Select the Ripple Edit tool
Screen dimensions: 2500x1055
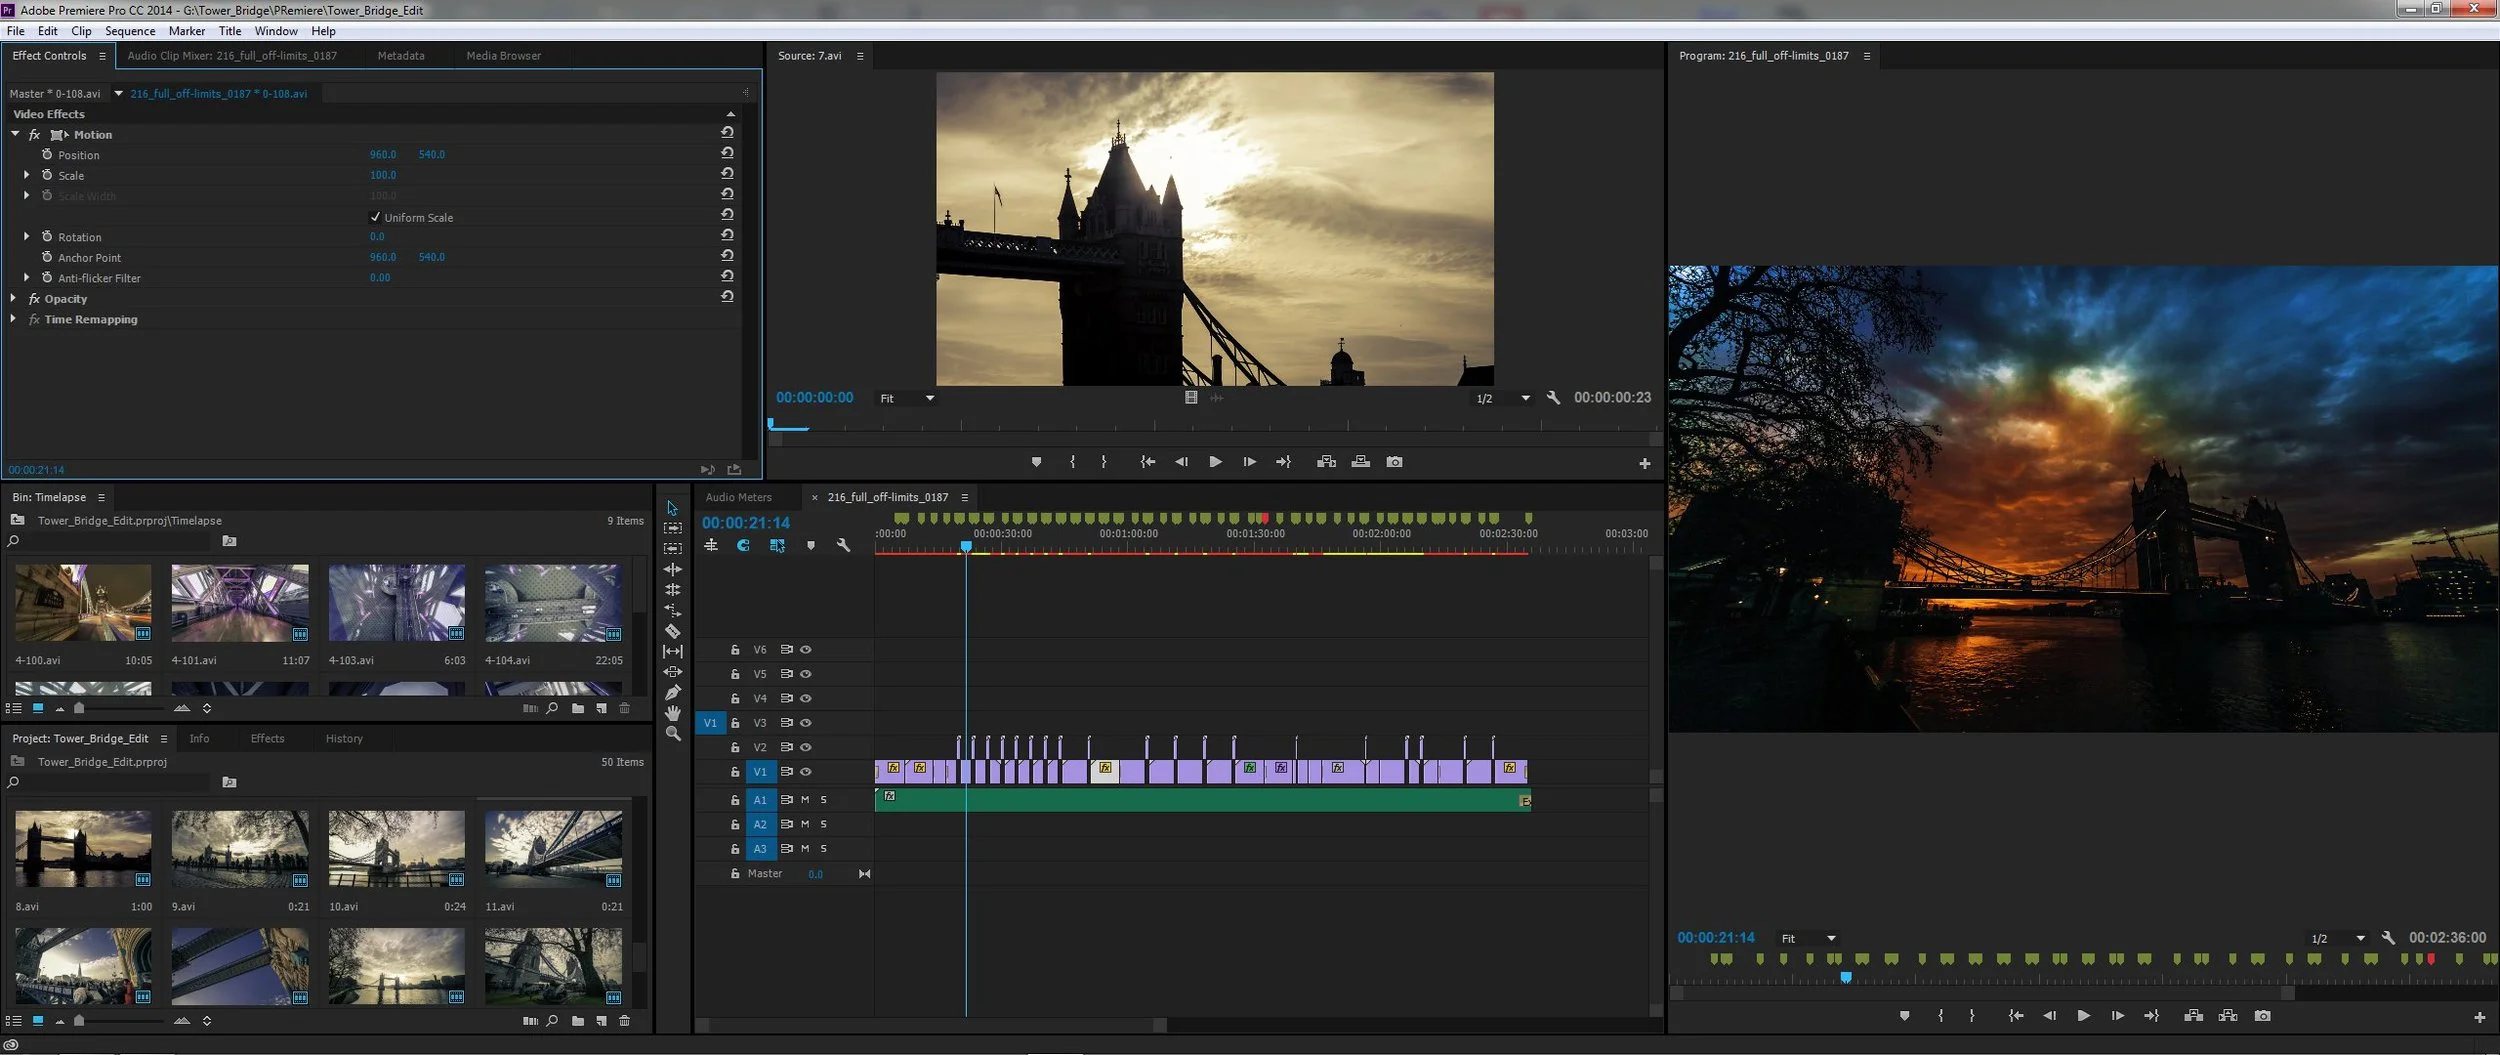pyautogui.click(x=673, y=569)
